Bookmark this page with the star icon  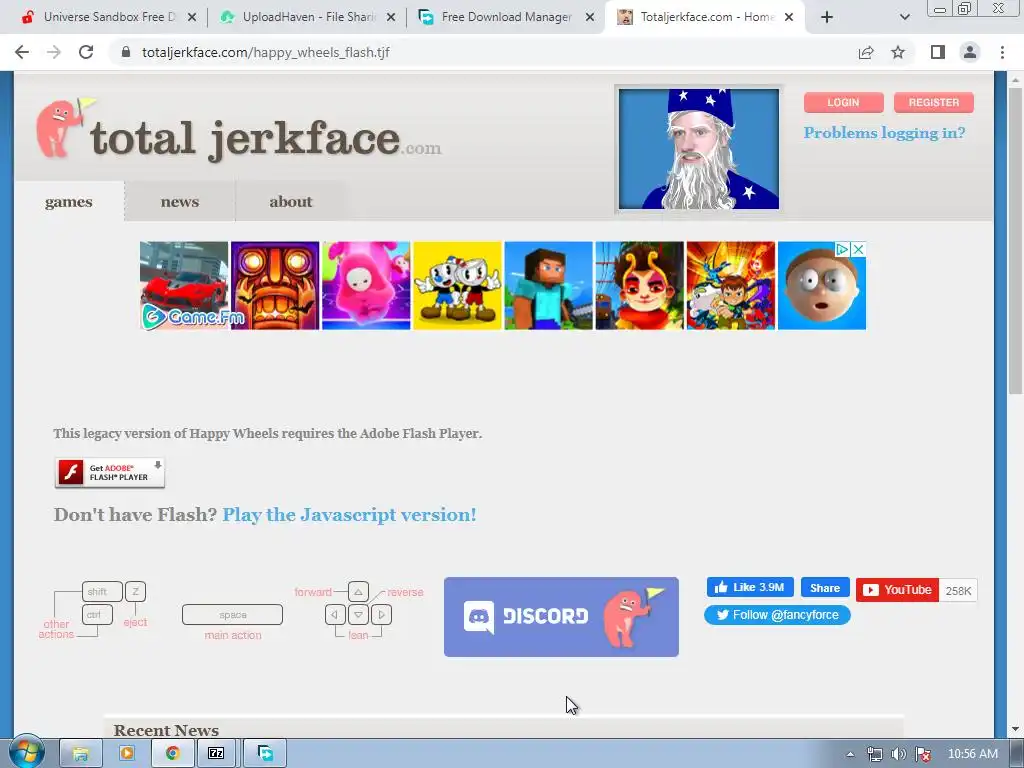coord(898,52)
